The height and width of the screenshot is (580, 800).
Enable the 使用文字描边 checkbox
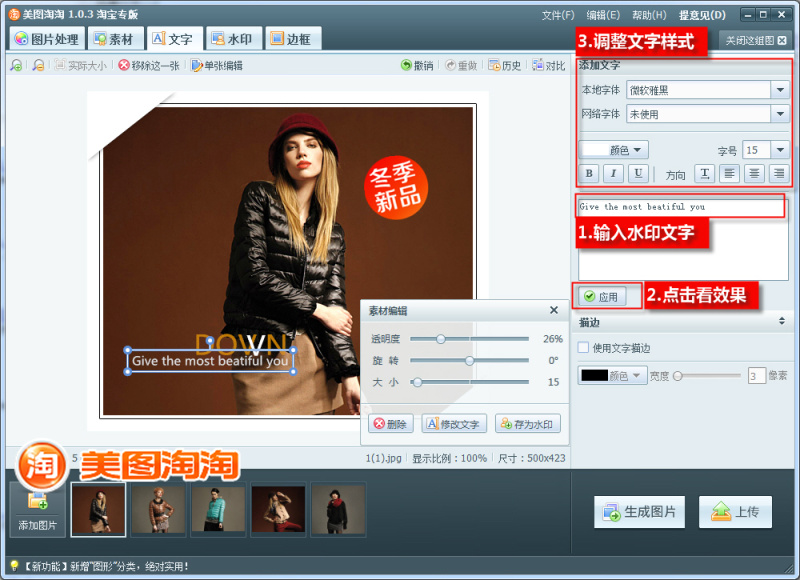coord(583,347)
